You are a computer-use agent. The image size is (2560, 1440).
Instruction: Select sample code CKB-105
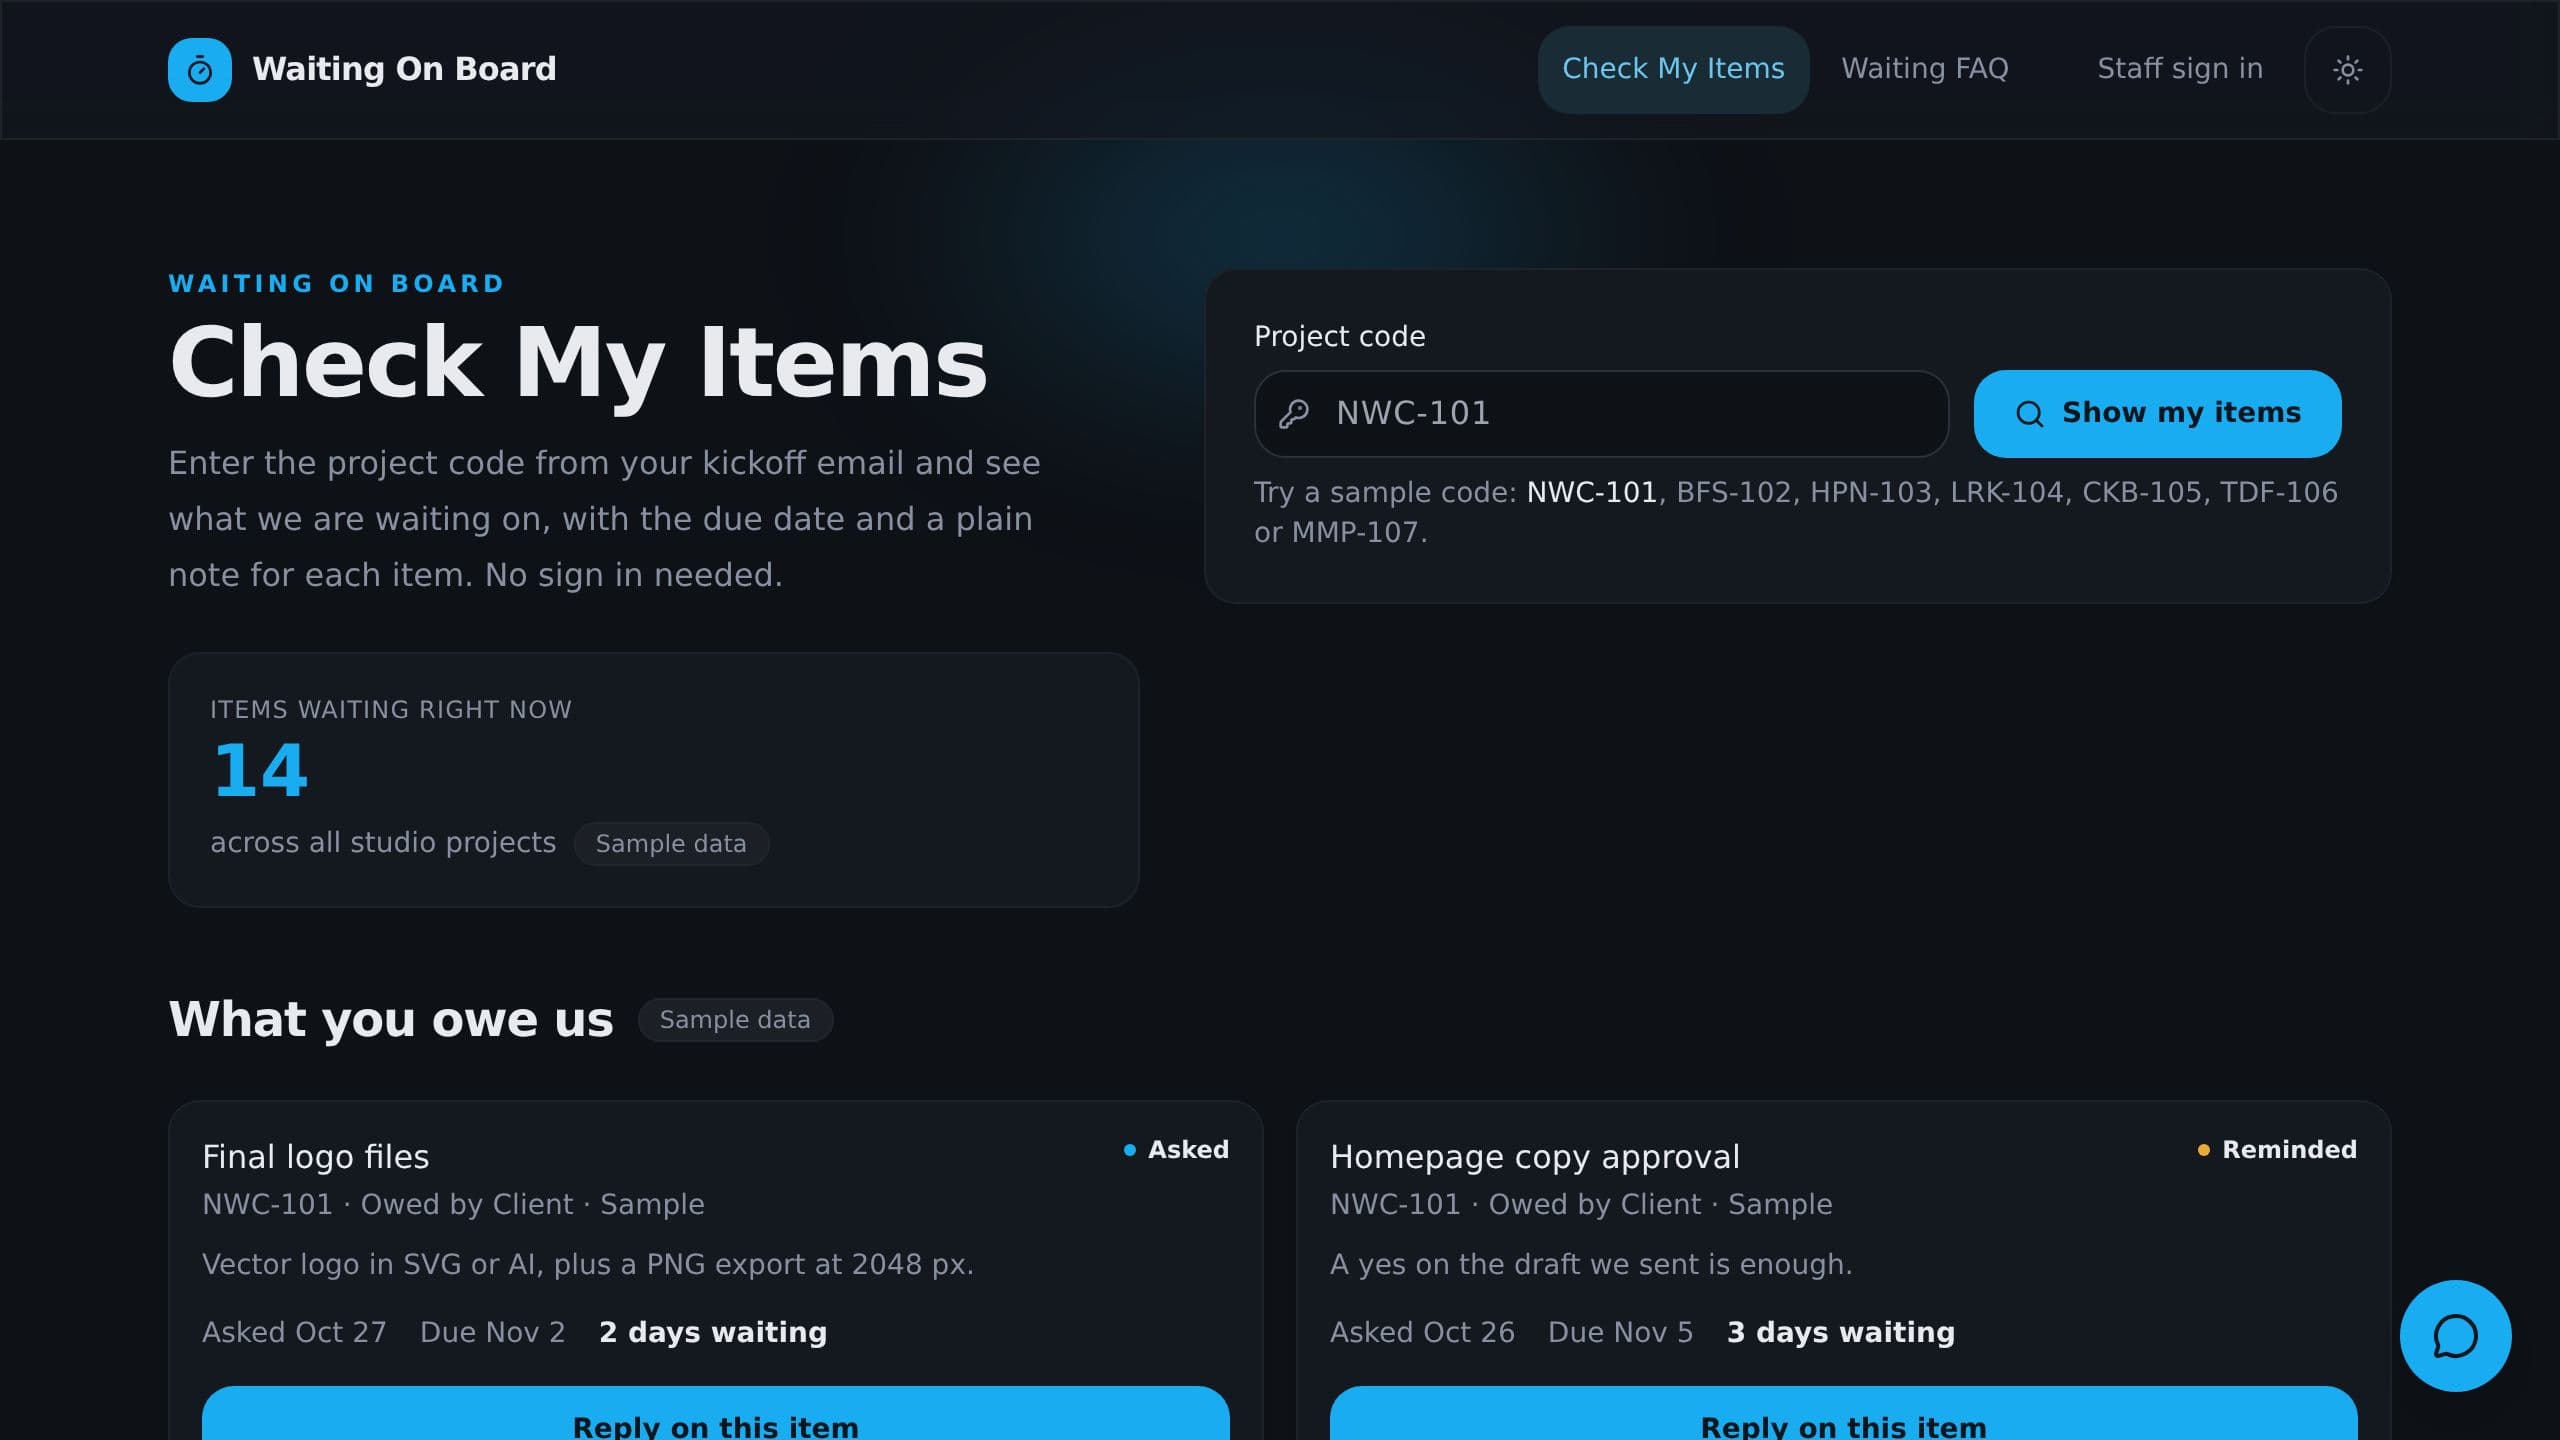click(2142, 492)
